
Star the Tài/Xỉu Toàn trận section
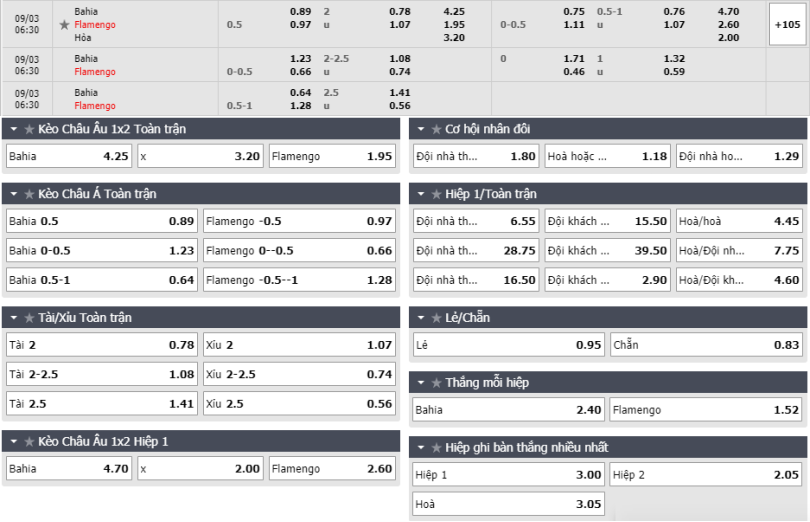29,318
